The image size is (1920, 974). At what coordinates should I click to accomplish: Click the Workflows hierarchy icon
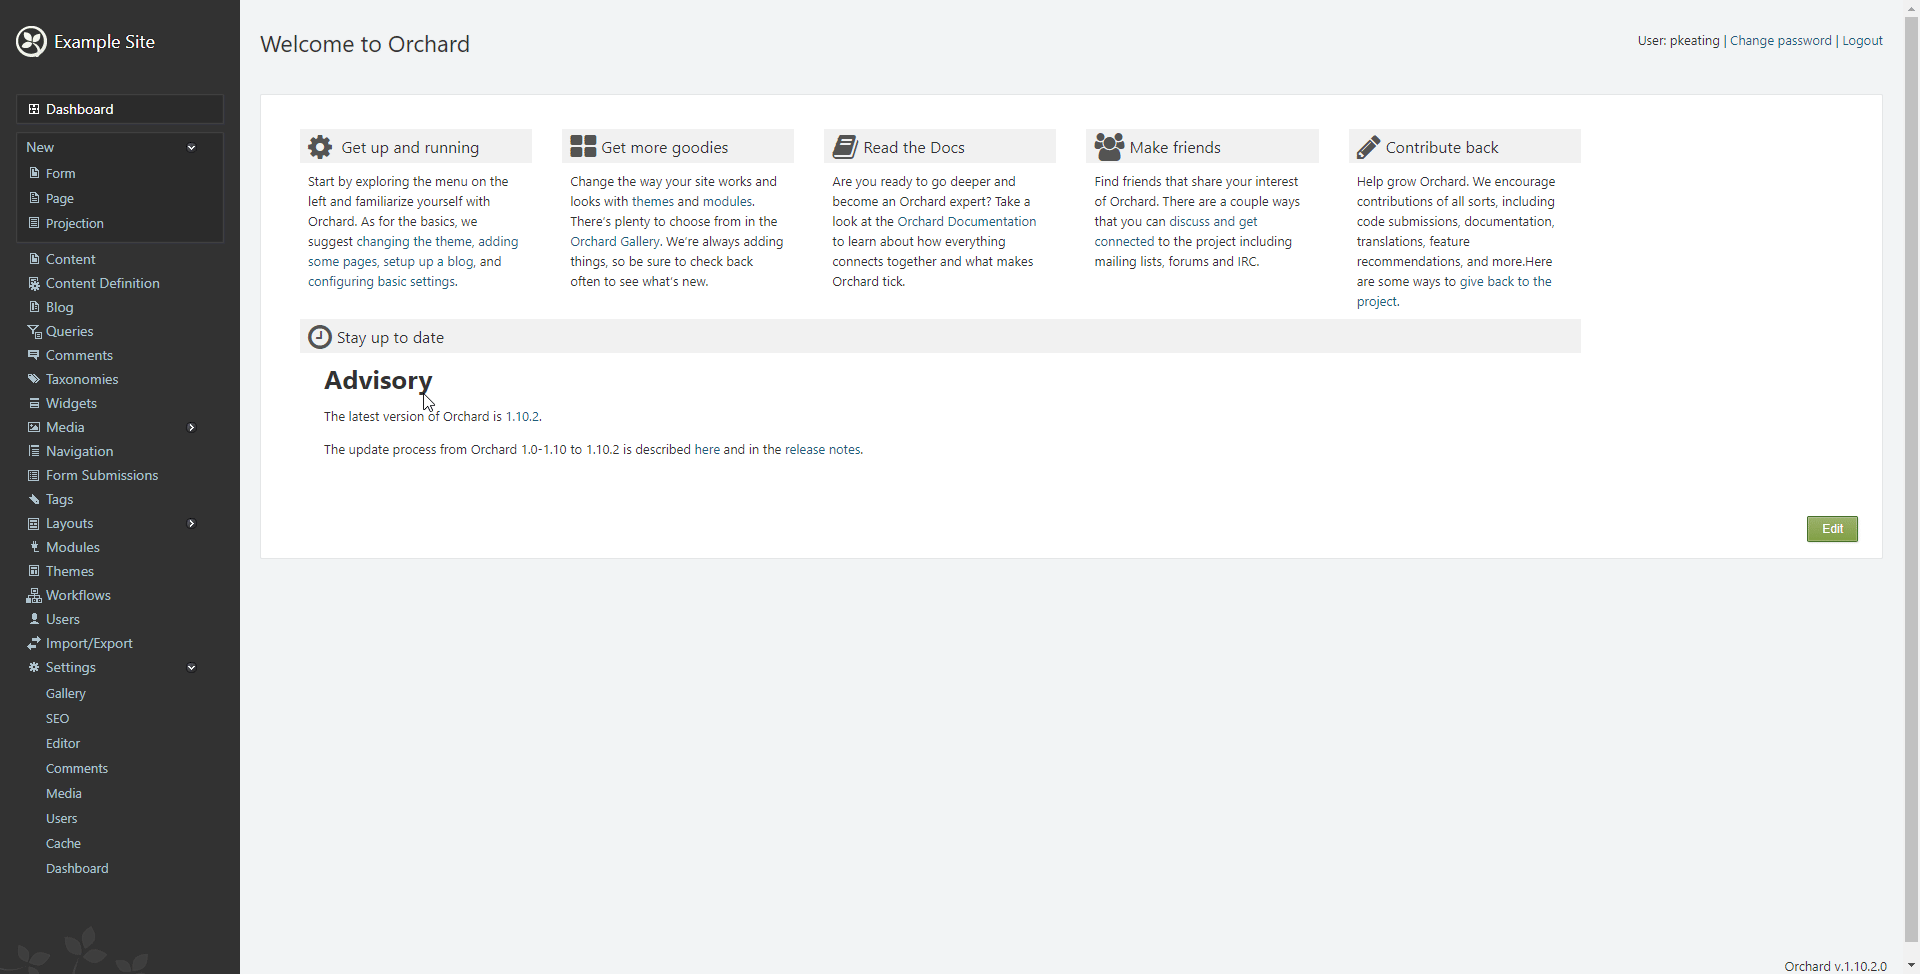coord(34,595)
